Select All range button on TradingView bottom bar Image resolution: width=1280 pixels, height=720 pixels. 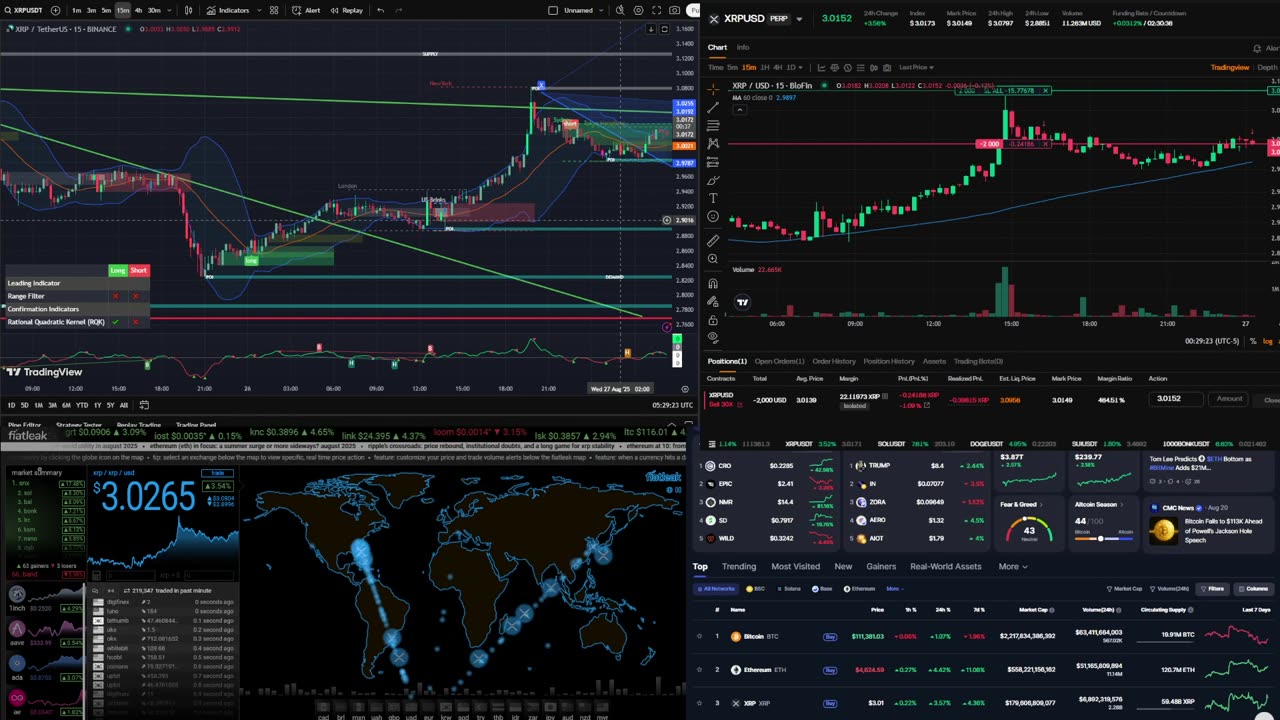click(x=123, y=405)
